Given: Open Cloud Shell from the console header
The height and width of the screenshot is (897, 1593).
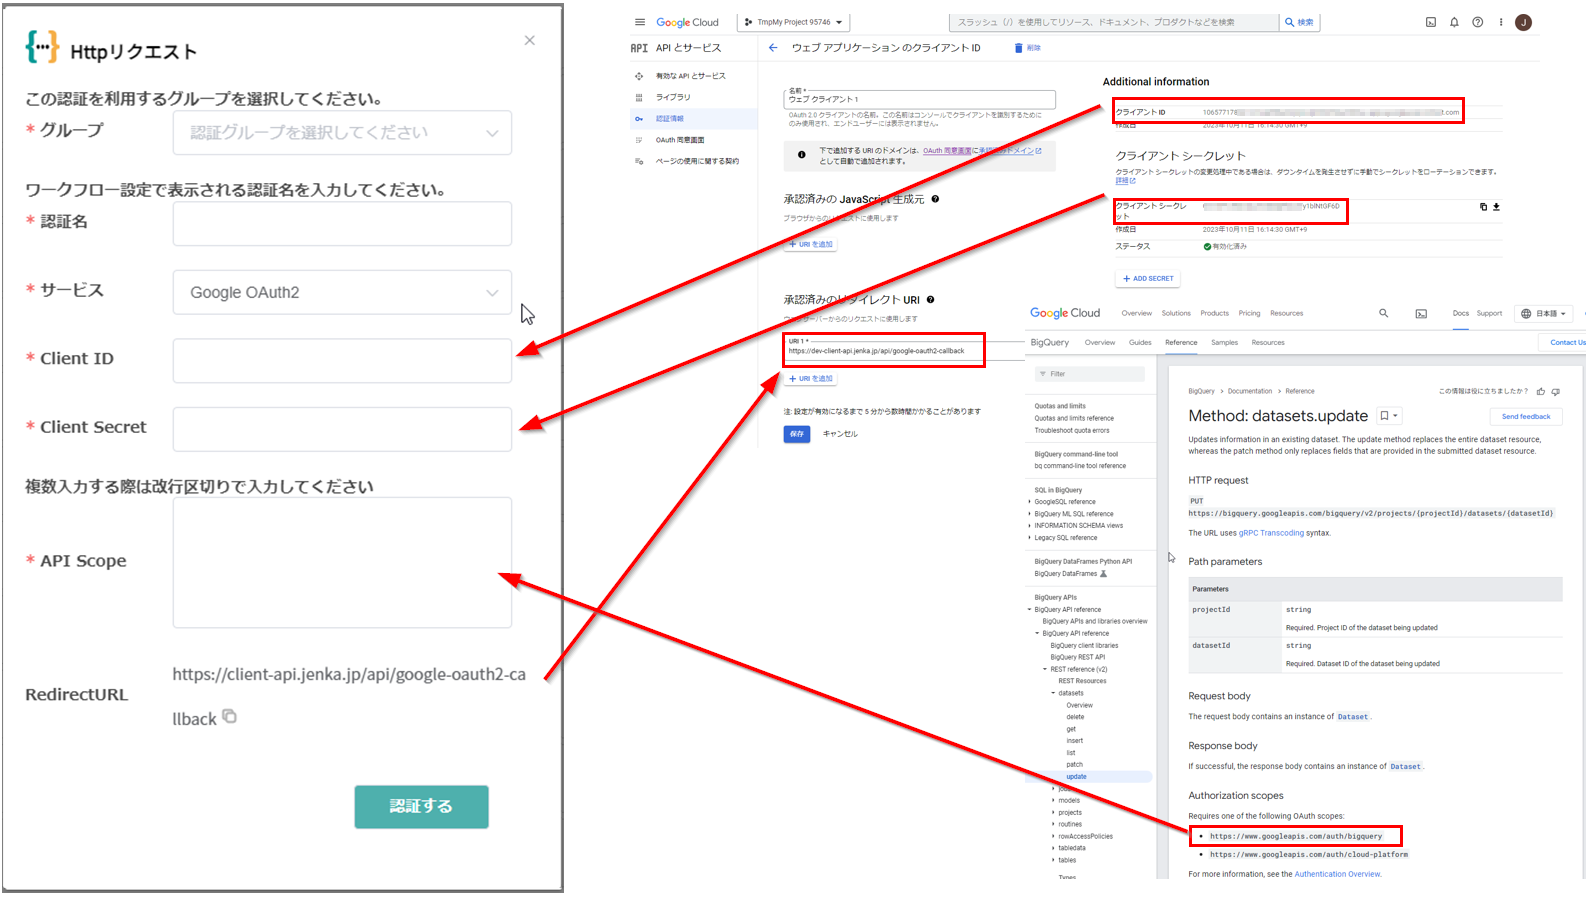Looking at the screenshot, I should (x=1431, y=22).
